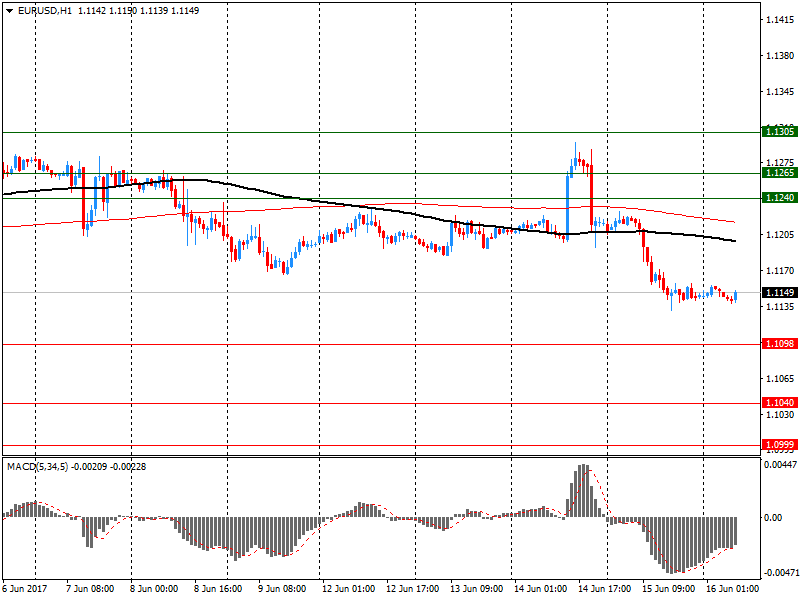This screenshot has height=600, width=800.
Task: Click the 16 Jun 01:00 time axis label
Action: [732, 589]
